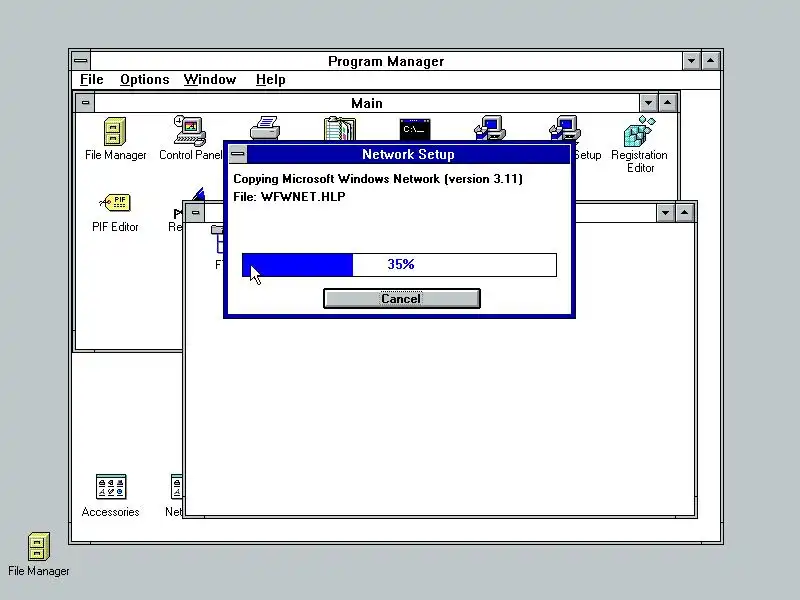Open Main group control menu box
The image size is (800, 600).
[85, 103]
